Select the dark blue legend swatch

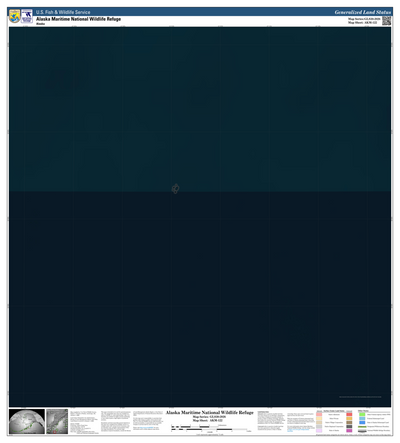pyautogui.click(x=362, y=422)
